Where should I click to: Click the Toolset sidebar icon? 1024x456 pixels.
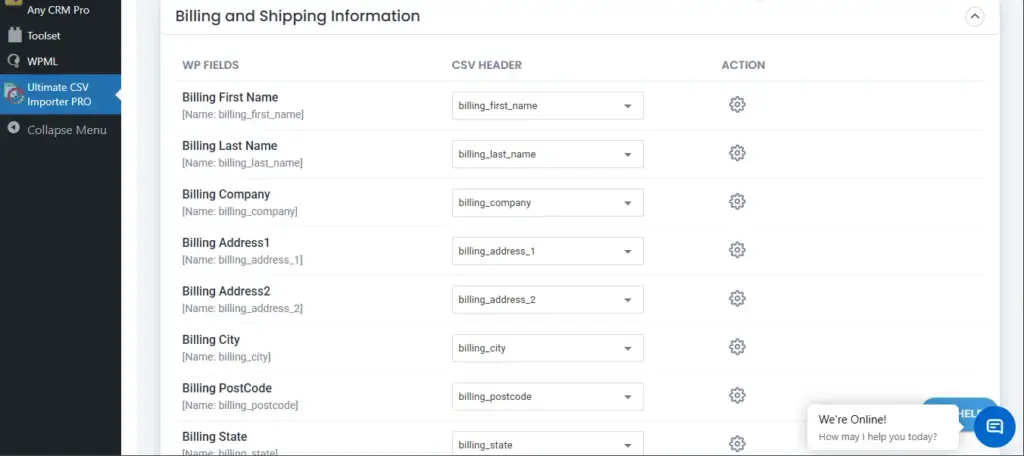(14, 35)
